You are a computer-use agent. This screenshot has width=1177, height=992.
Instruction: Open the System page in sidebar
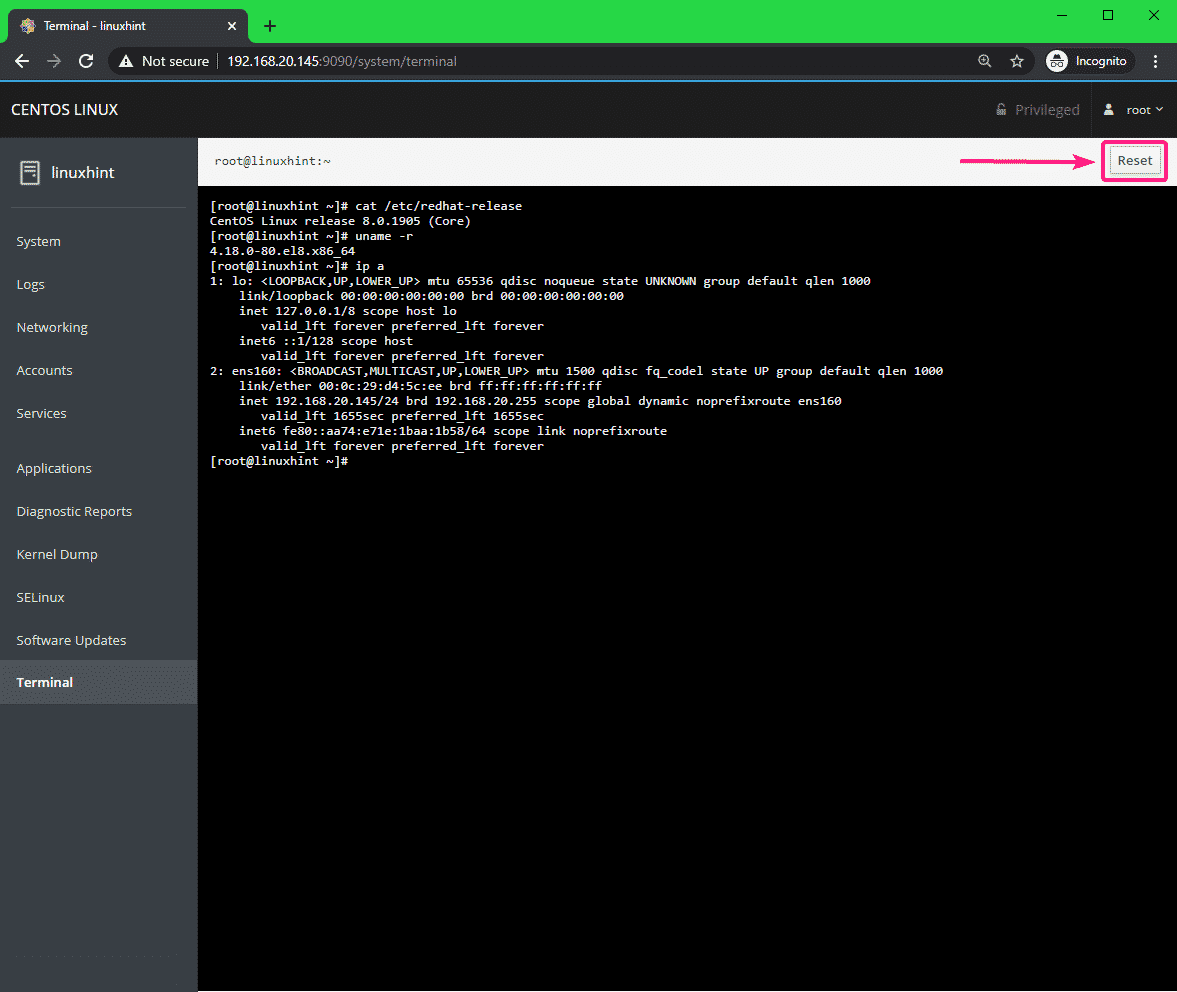click(x=39, y=241)
